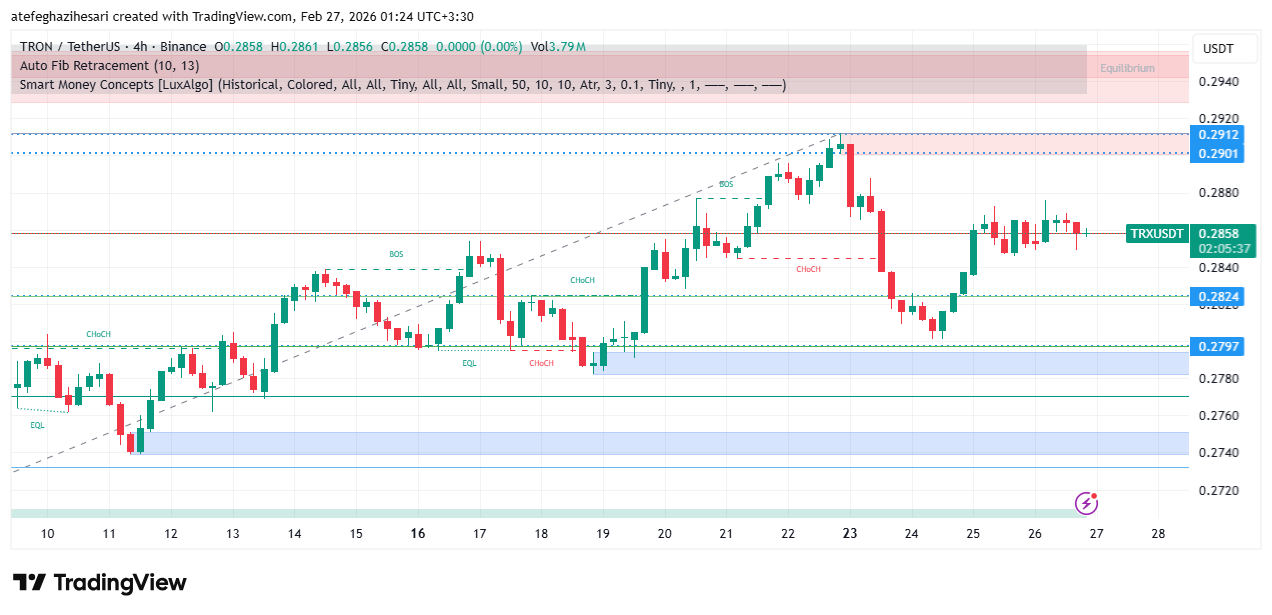Click the TradingView logo at bottom left

click(99, 583)
